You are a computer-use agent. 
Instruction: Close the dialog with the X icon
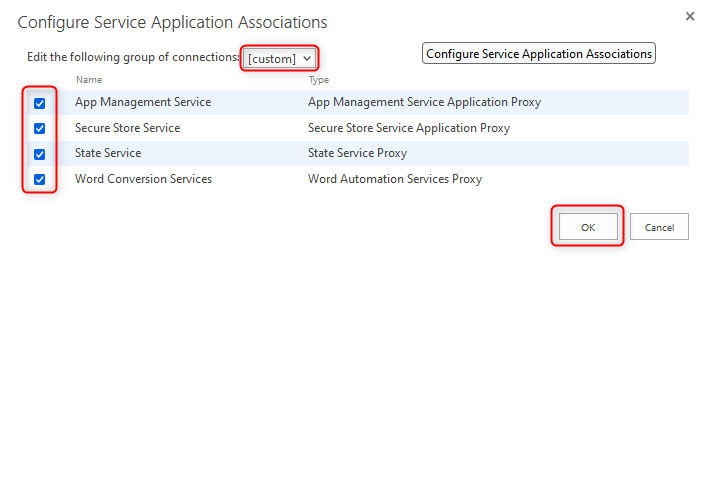[690, 16]
